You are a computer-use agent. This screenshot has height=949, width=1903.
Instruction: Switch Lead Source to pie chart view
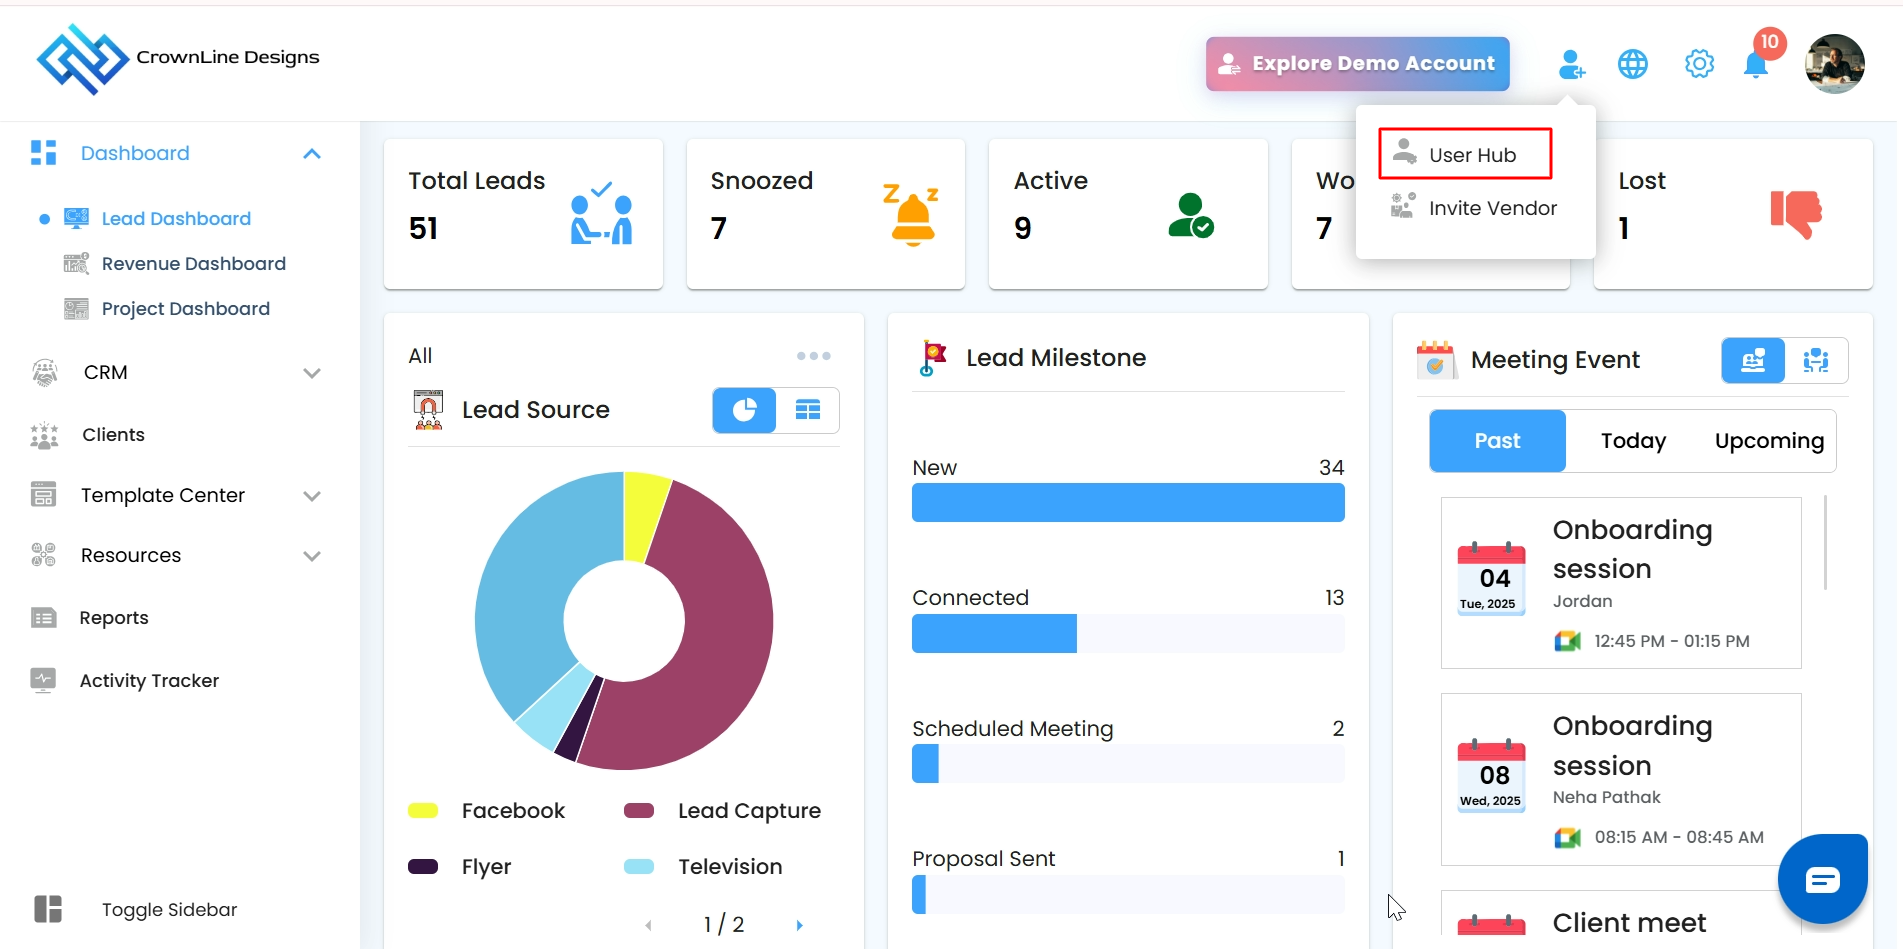point(744,410)
